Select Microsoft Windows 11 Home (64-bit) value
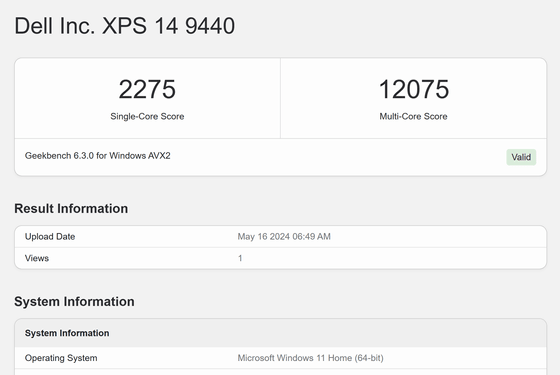This screenshot has width=560, height=375. 311,358
